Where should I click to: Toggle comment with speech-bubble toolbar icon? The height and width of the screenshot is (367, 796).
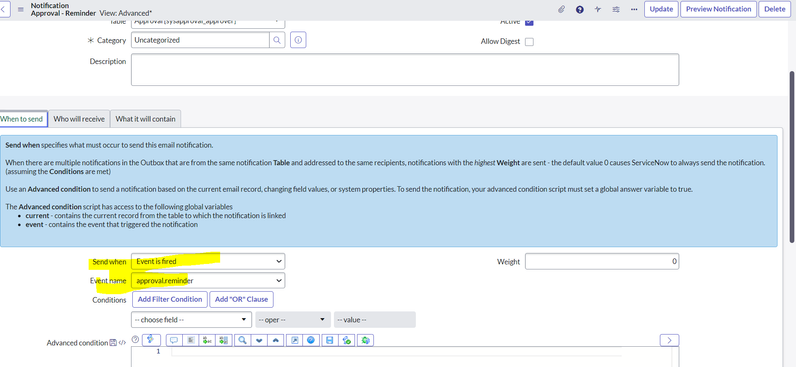(x=174, y=340)
